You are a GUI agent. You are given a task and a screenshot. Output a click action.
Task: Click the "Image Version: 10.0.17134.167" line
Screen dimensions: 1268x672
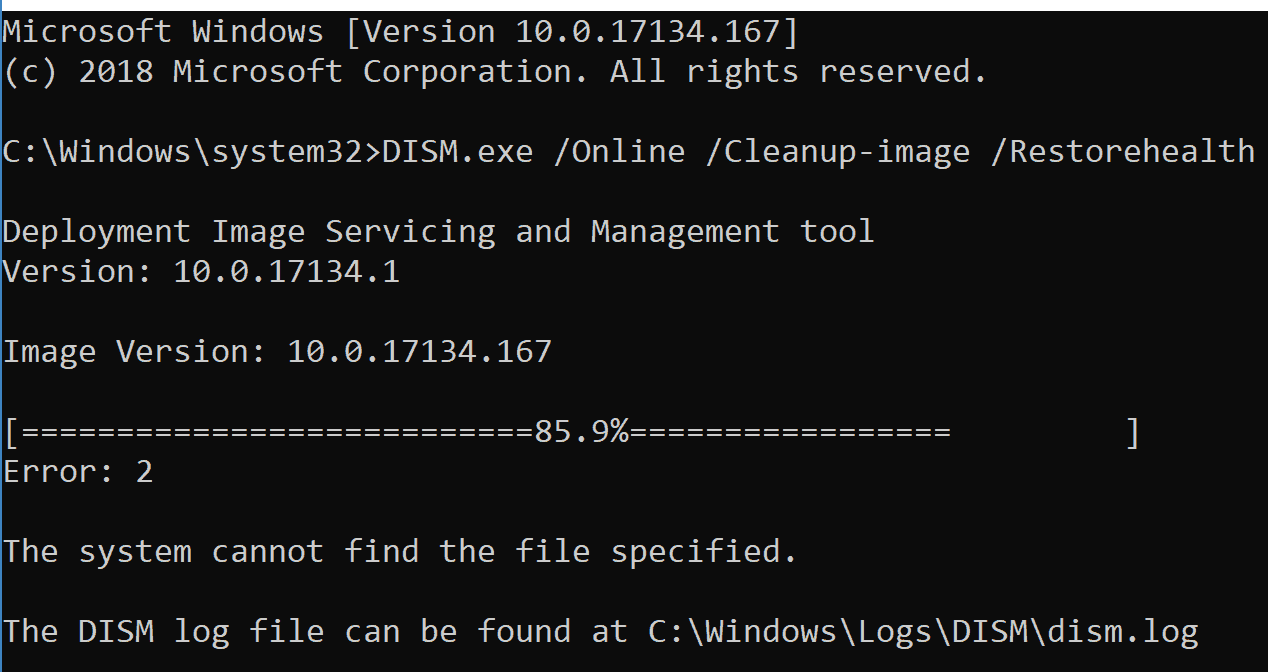pos(277,352)
